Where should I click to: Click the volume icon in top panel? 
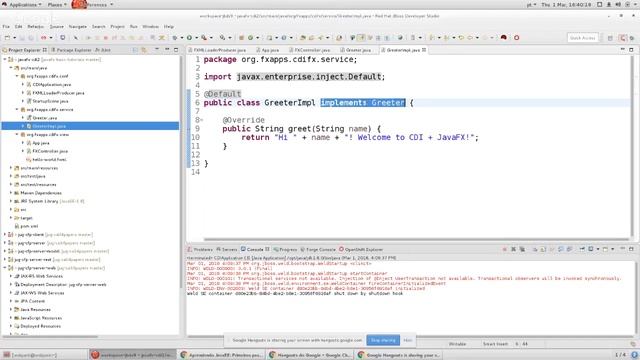(x=618, y=4)
